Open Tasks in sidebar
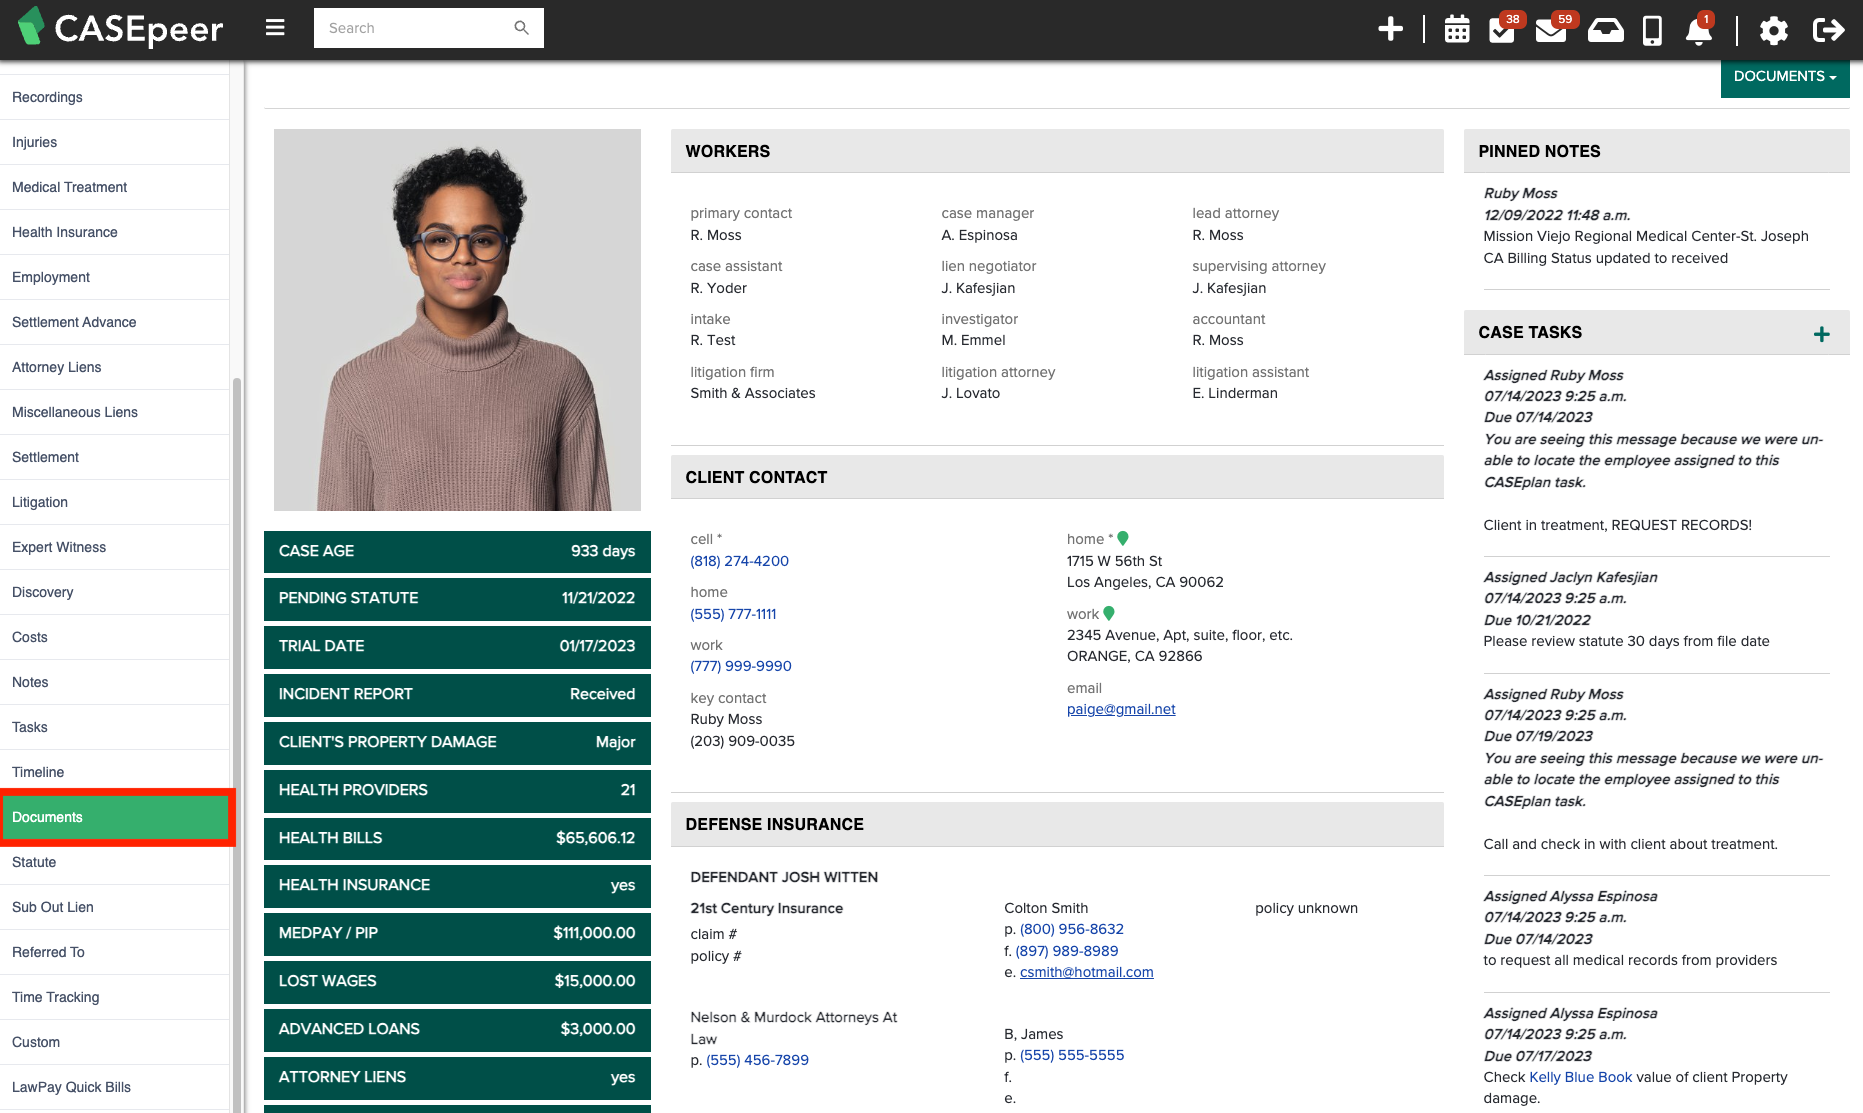The width and height of the screenshot is (1863, 1113). 115,727
